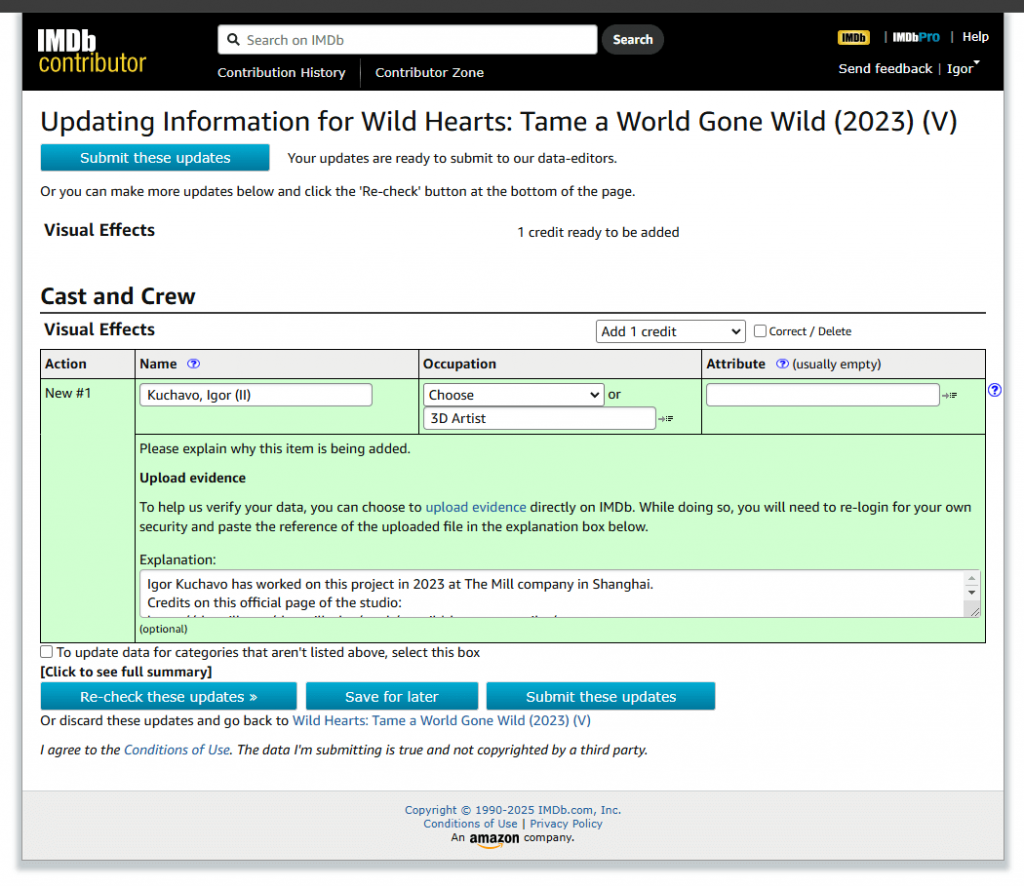Click the '(optional)' label under explanation
This screenshot has height=886, width=1024.
[163, 629]
